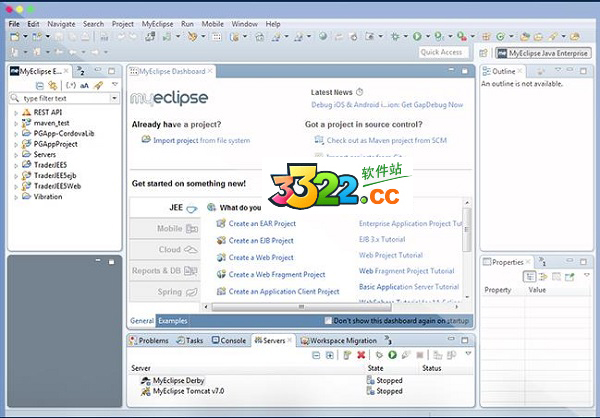Click the Latest News refresh clock icon
This screenshot has width=600, height=418.
(359, 92)
